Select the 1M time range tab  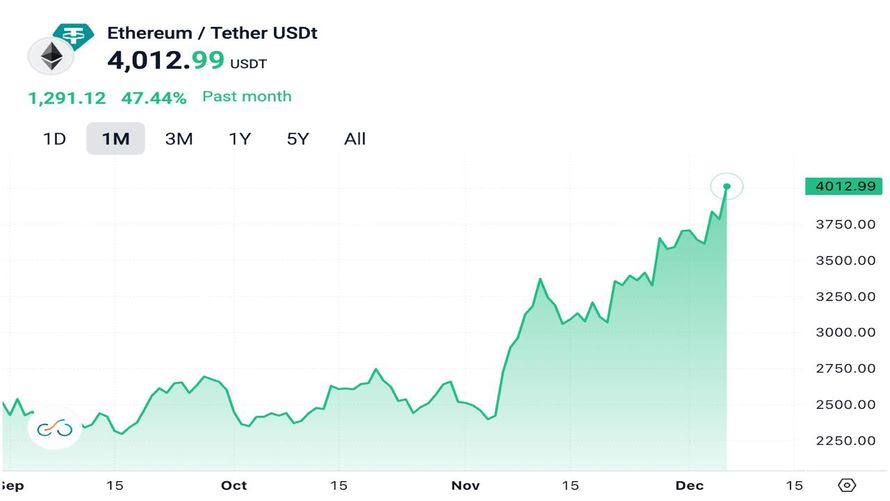(116, 139)
